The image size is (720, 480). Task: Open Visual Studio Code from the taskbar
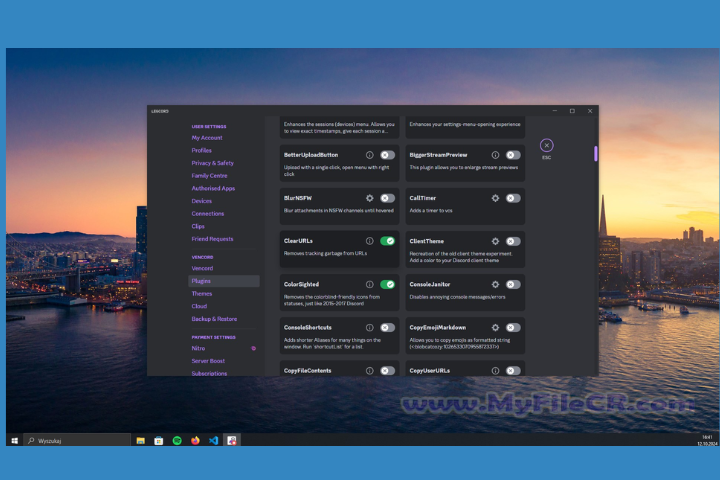214,440
